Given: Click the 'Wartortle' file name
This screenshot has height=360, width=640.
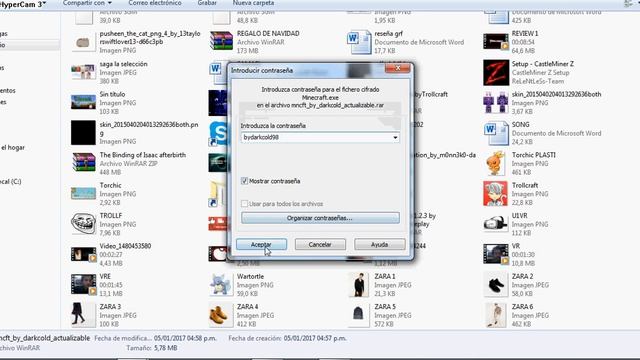Looking at the screenshot, I should pos(250,276).
